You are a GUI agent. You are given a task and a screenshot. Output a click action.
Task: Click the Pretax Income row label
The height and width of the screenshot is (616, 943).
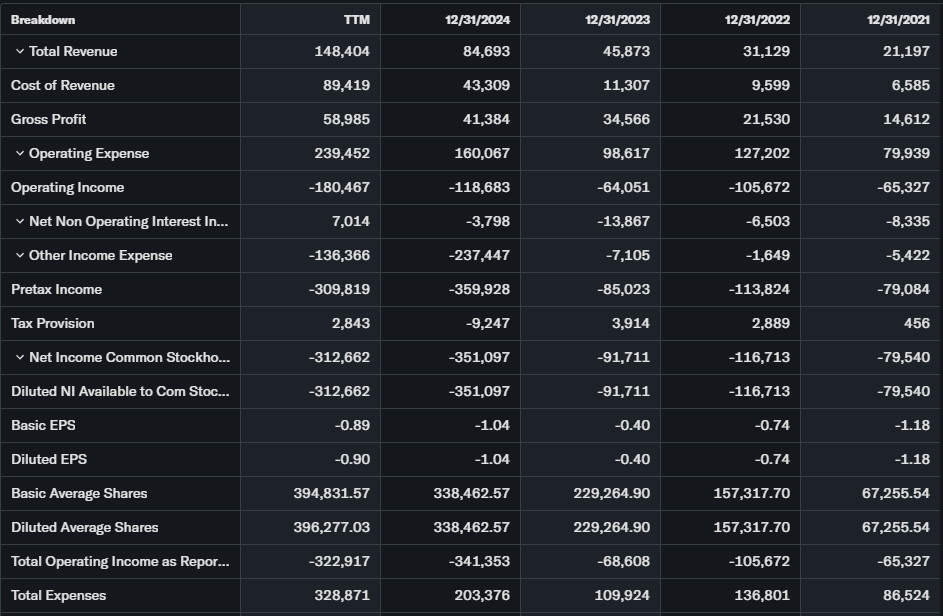click(57, 289)
